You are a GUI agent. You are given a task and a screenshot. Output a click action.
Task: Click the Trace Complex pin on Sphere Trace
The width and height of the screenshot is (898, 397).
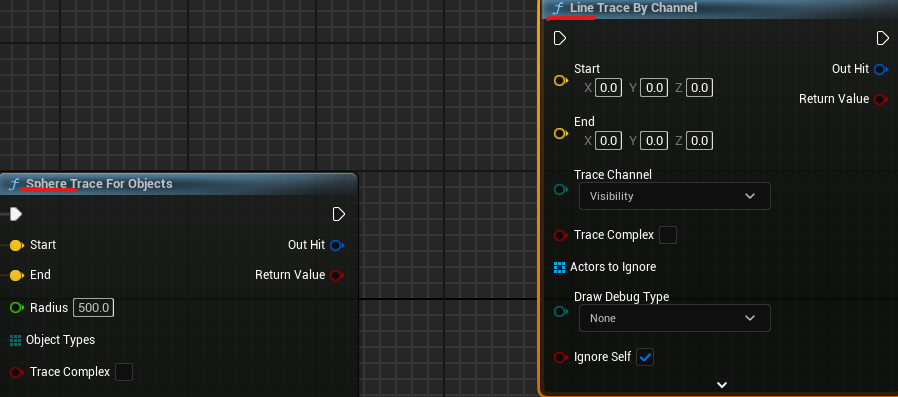click(x=17, y=372)
